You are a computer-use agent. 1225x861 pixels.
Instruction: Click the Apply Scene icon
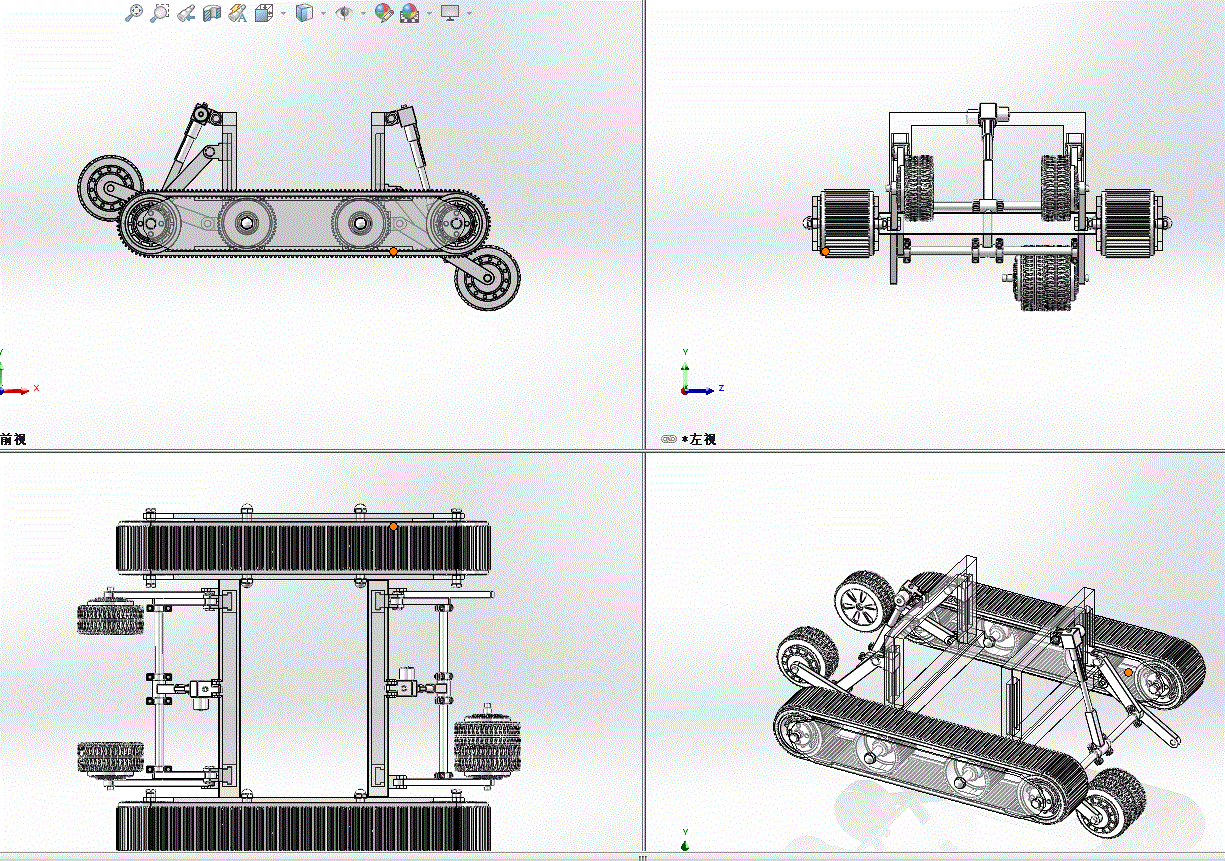tap(410, 13)
